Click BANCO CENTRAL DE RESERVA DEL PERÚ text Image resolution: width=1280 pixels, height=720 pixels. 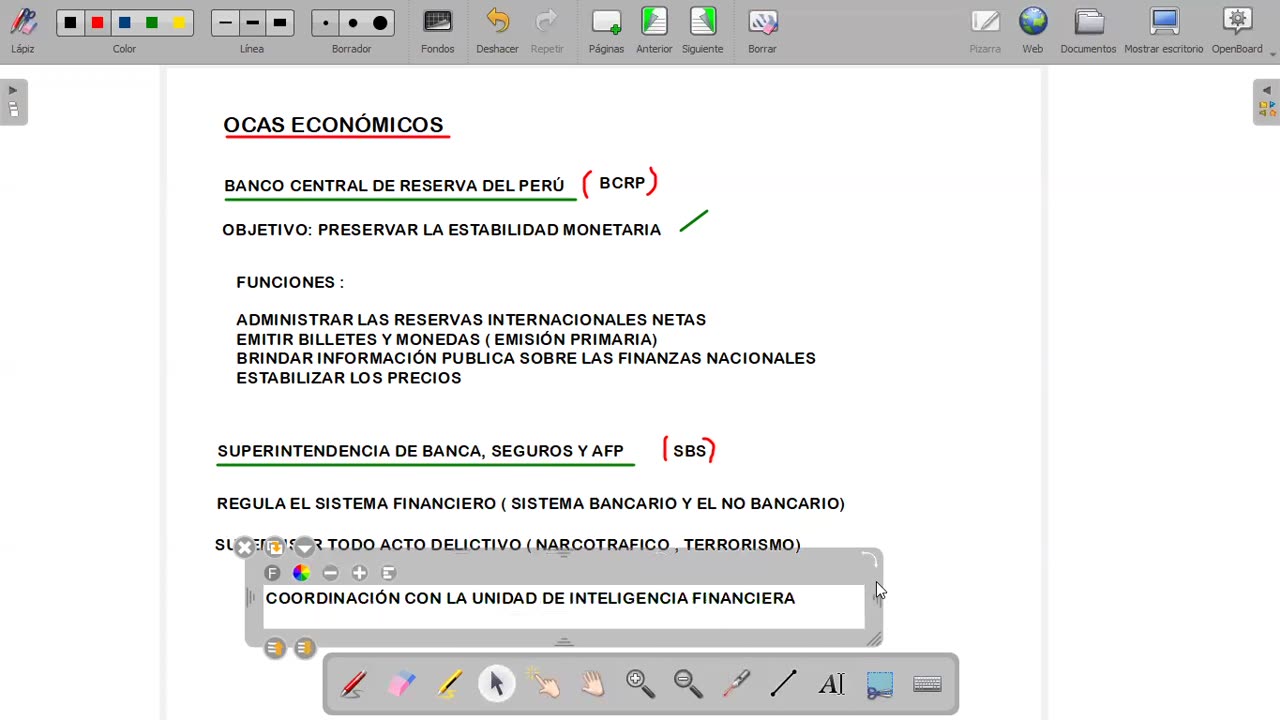tap(394, 186)
